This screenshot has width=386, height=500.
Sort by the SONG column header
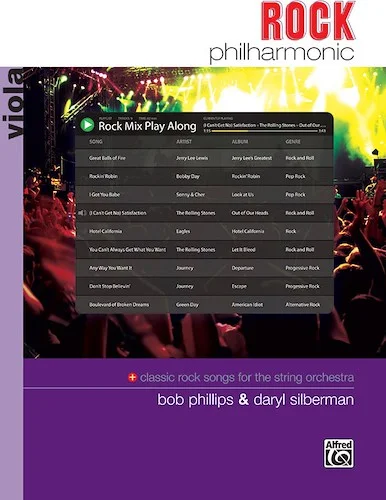click(96, 142)
